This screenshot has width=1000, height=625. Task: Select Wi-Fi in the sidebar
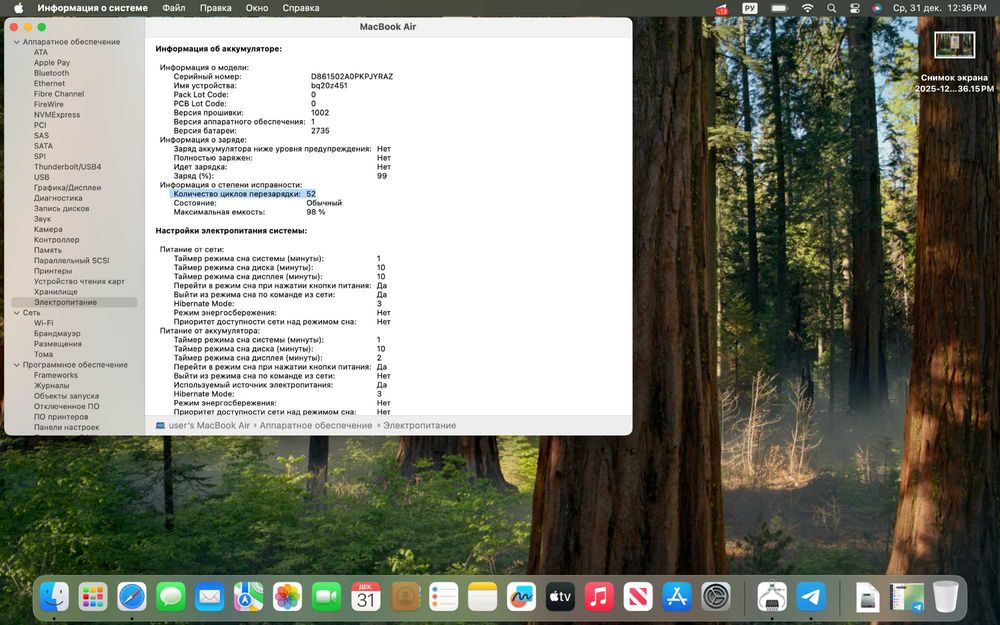(43, 323)
